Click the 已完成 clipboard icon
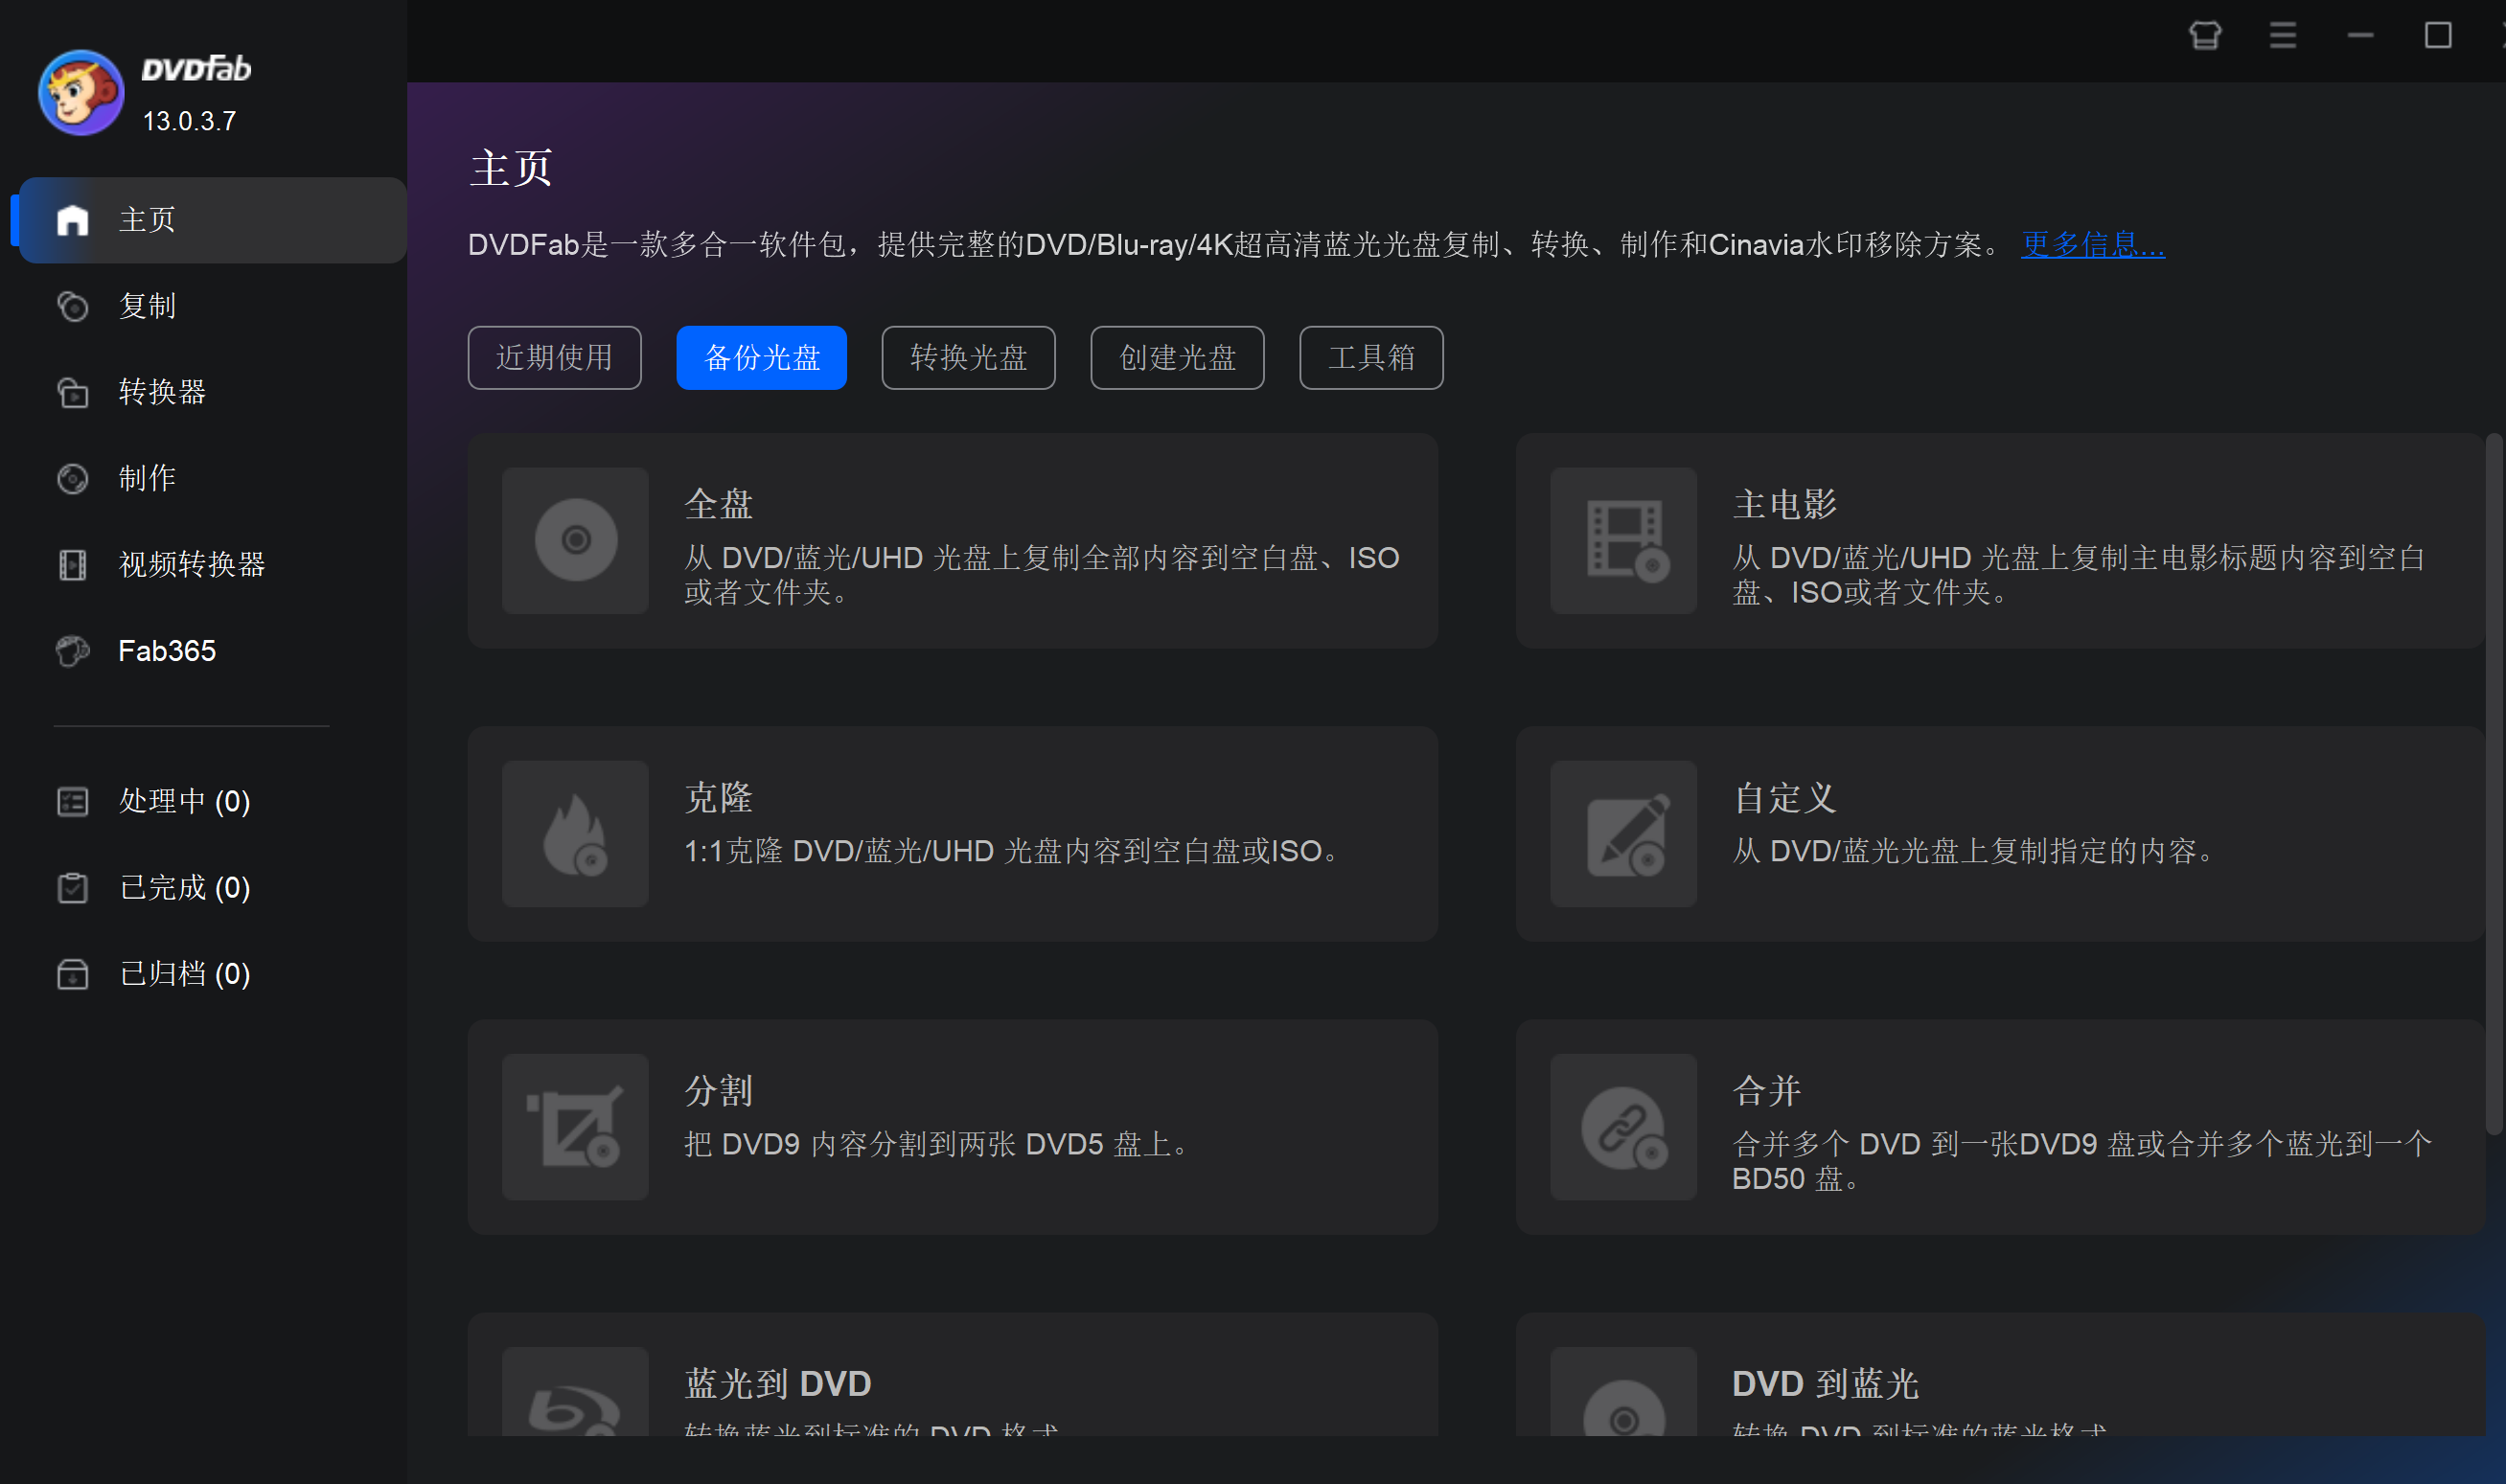2506x1484 pixels. coord(73,888)
